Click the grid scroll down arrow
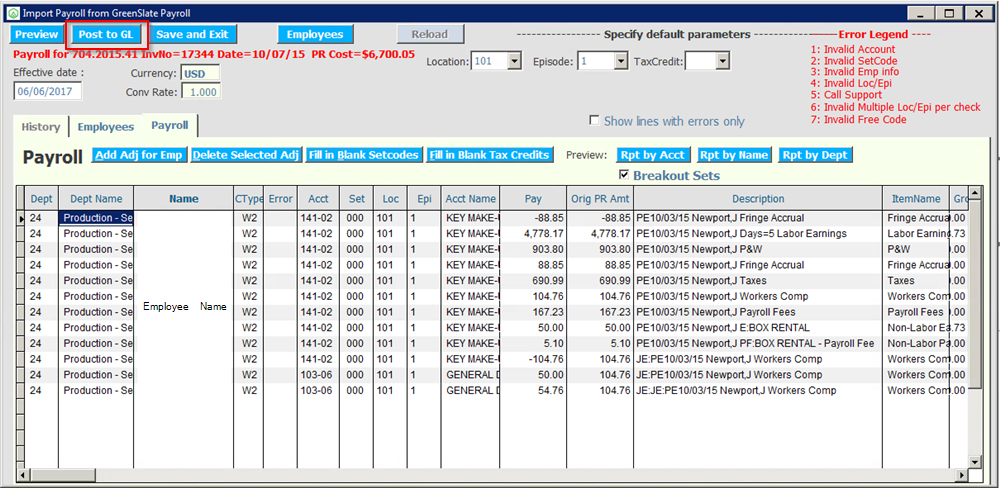The image size is (1000, 488). click(x=974, y=461)
